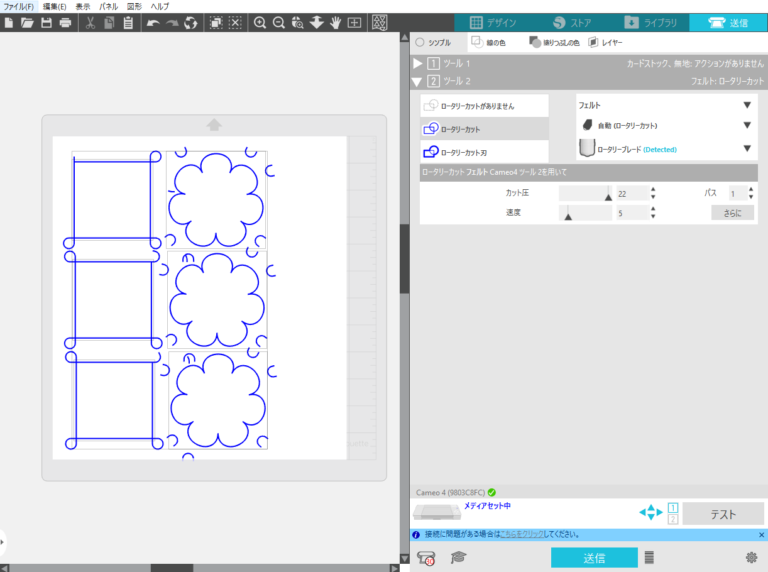Open the ヘルプ menu
This screenshot has height=572, width=768.
(160, 6)
